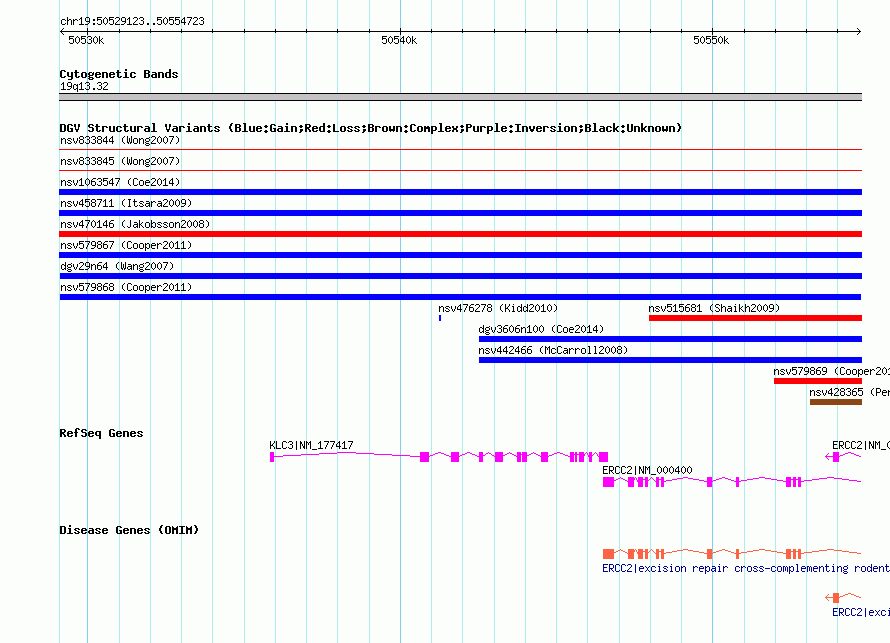
Task: Click the right arrow of the ruler
Action: tap(858, 31)
